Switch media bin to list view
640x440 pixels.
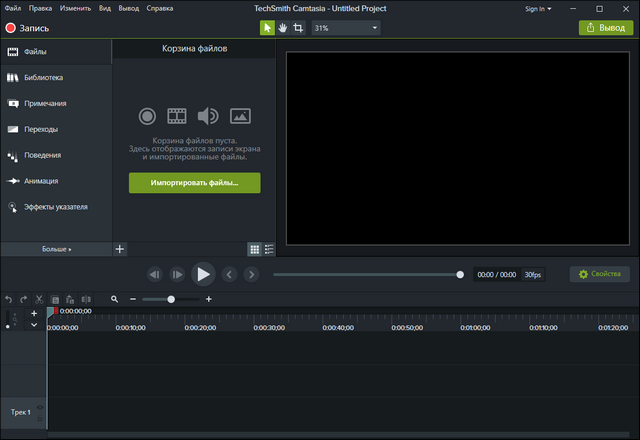point(268,248)
